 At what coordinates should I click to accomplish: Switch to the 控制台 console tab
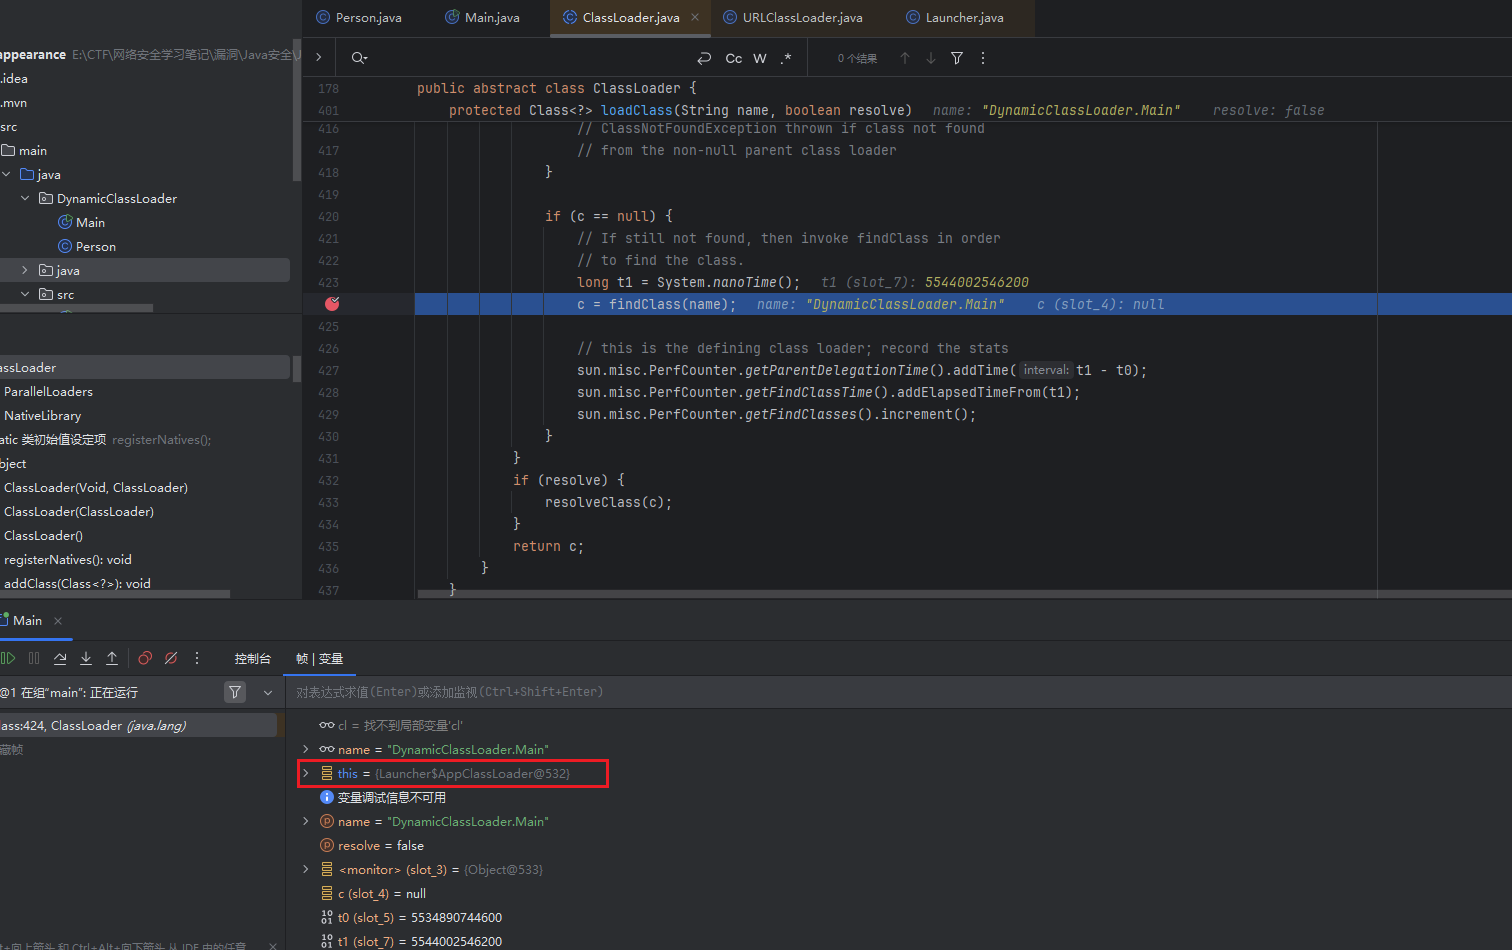click(252, 658)
